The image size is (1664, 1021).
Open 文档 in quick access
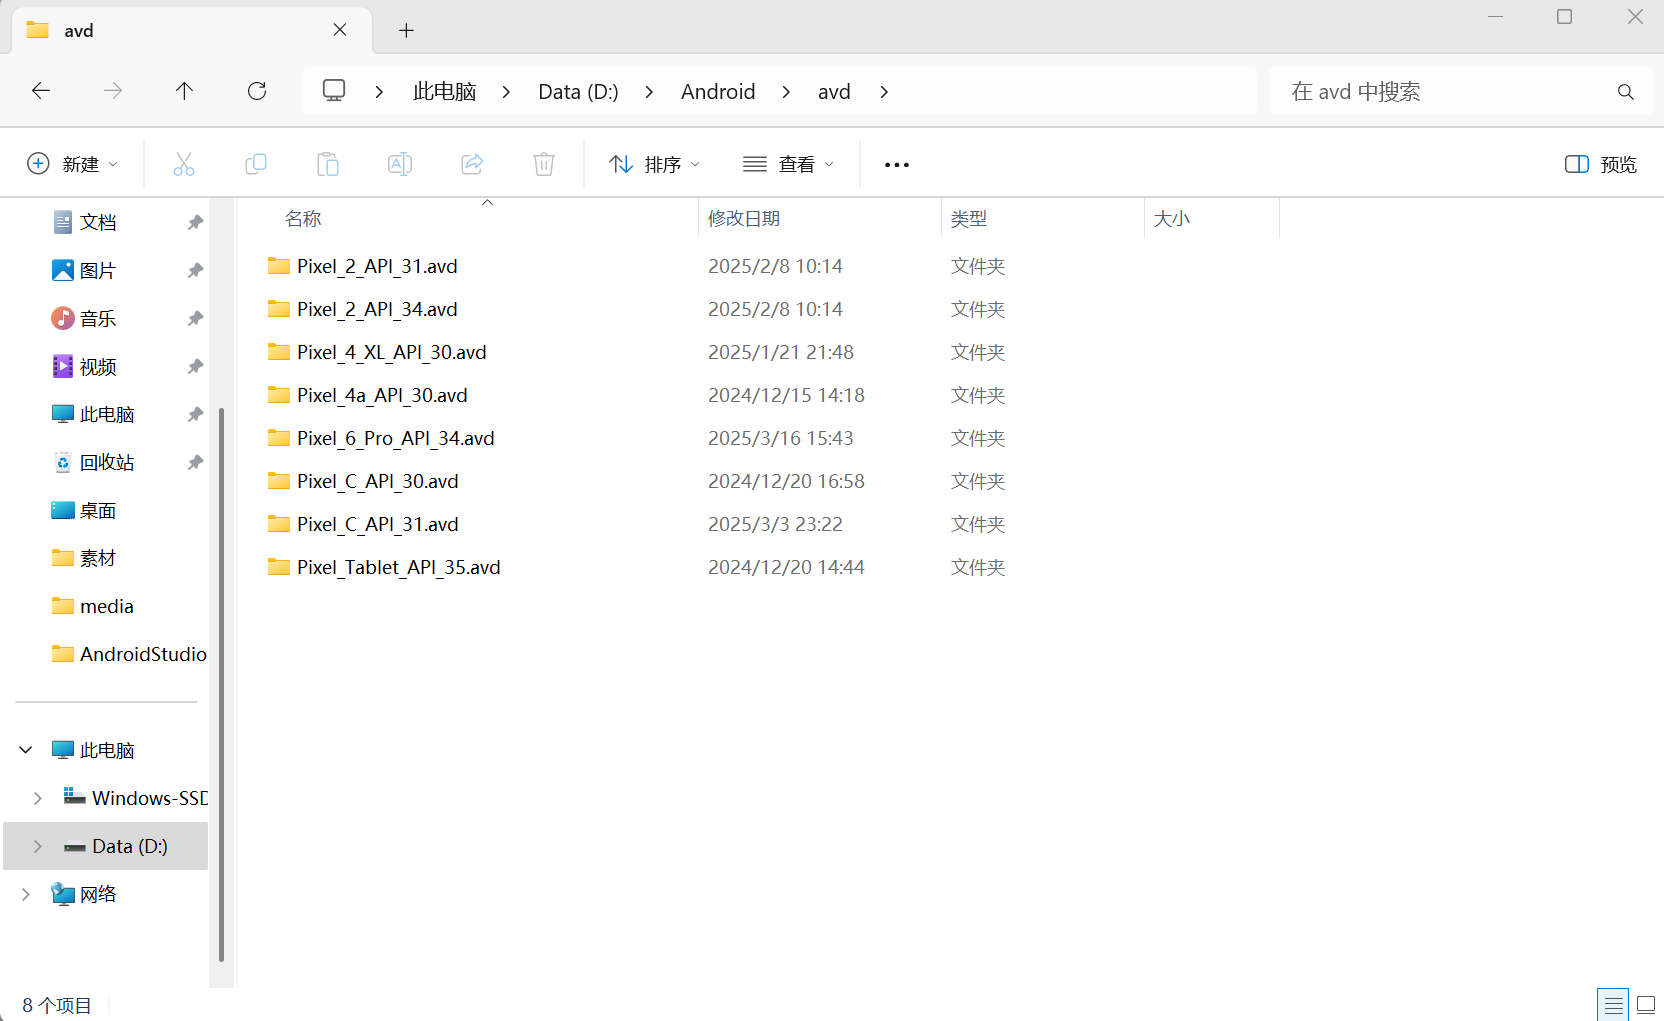tap(98, 222)
